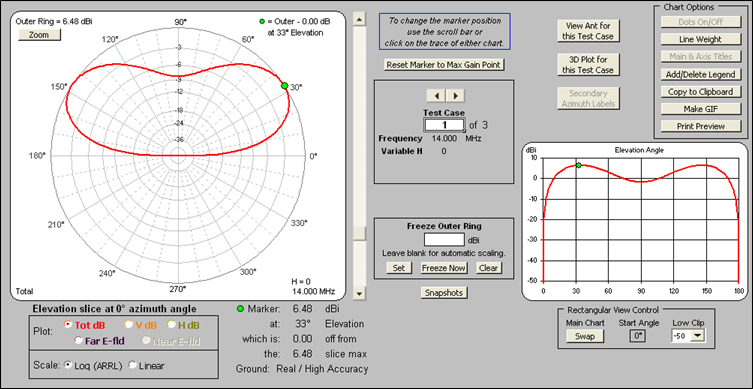Click green marker on rectangular elevation chart
Viewport: 753px width, 389px height.
click(579, 165)
